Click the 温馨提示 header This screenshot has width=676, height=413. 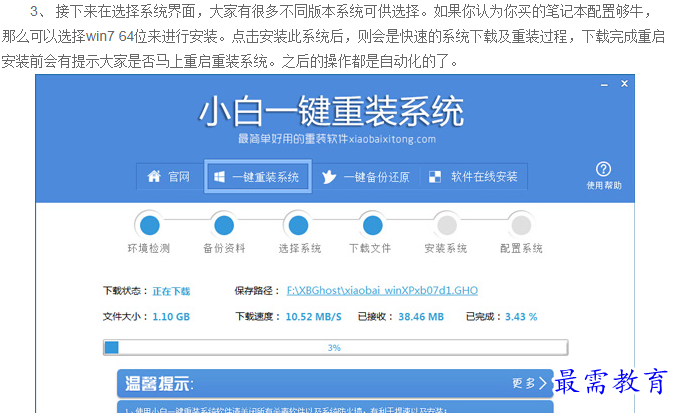coord(160,383)
